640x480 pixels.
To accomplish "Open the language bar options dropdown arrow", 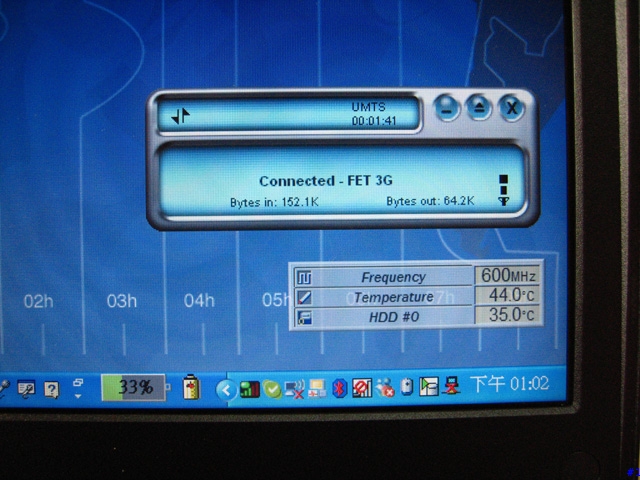I will 78,396.
